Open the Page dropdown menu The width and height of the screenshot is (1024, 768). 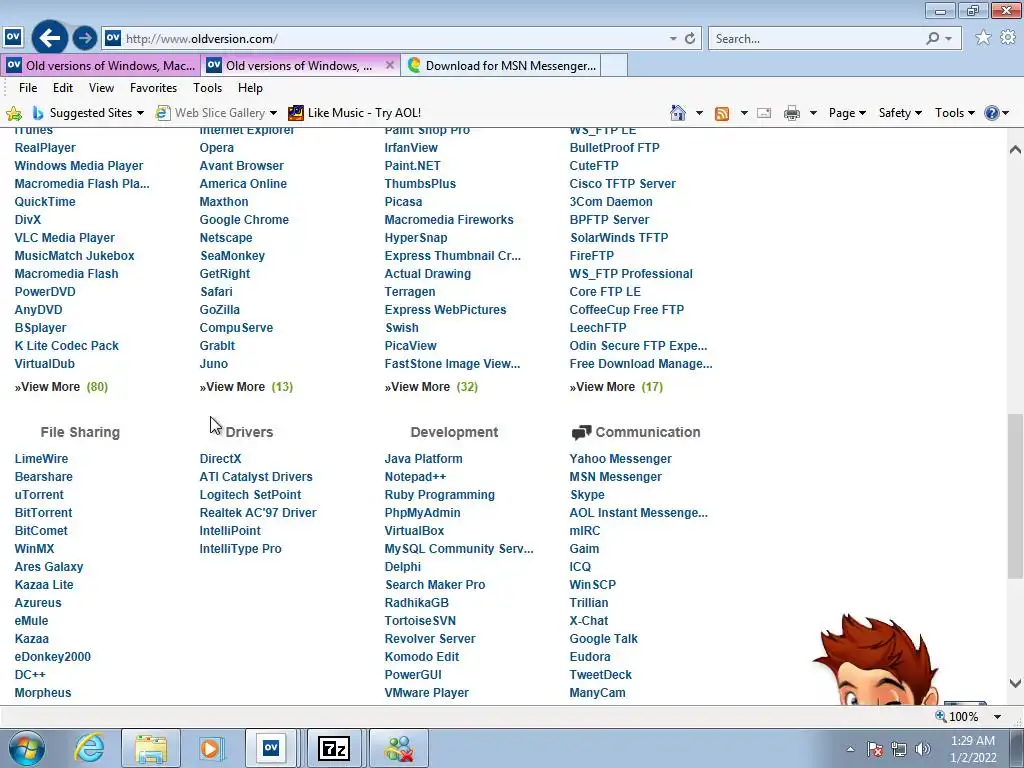click(847, 113)
